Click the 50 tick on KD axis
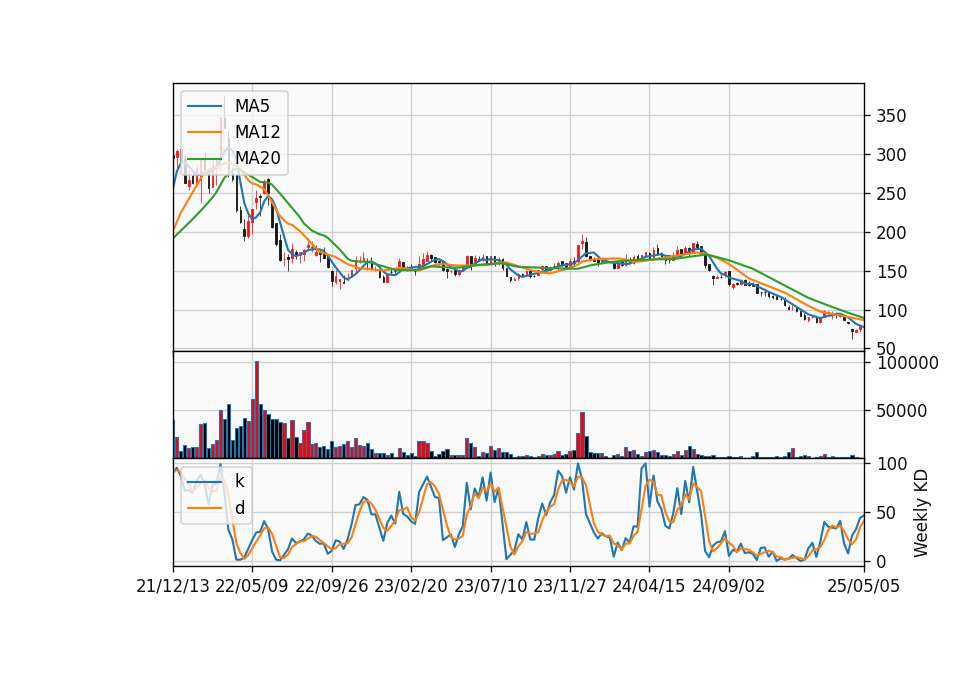 click(887, 512)
